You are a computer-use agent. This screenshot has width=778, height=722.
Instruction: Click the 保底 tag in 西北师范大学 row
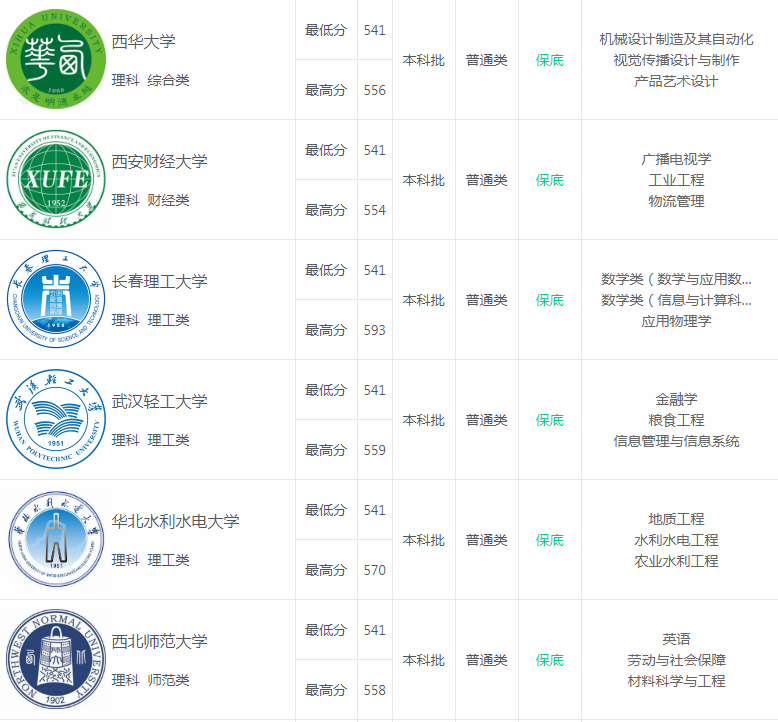pyautogui.click(x=549, y=660)
